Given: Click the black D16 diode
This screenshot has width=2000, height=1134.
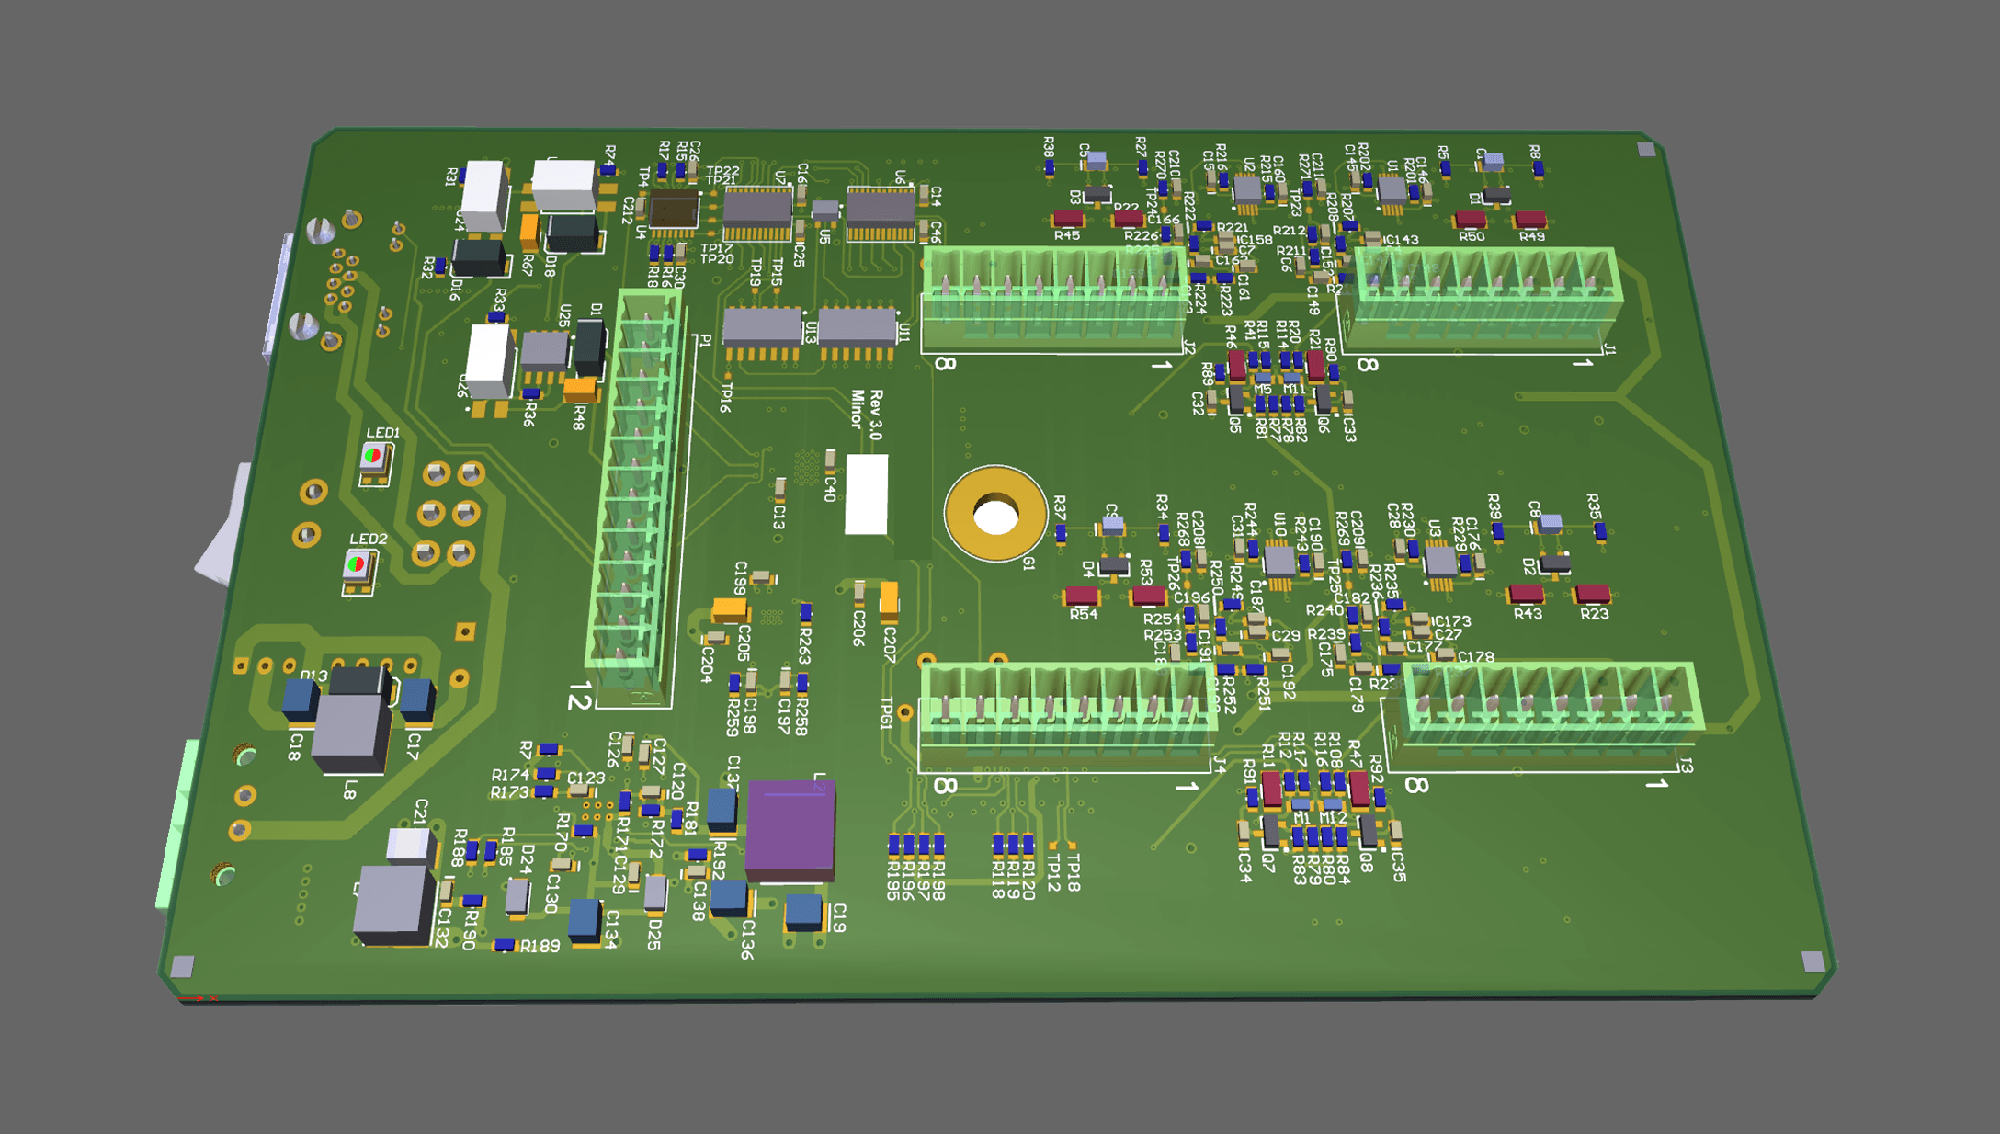Looking at the screenshot, I should [478, 258].
